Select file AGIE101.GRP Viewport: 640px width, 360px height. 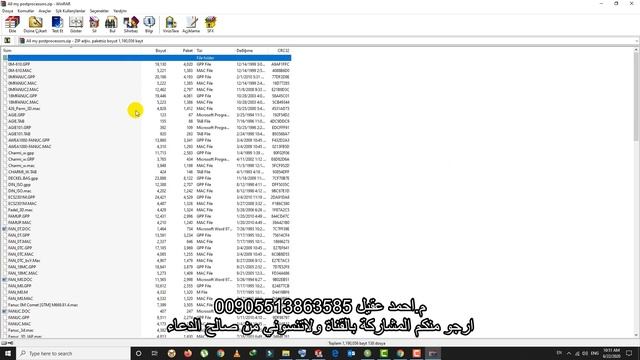coord(20,127)
